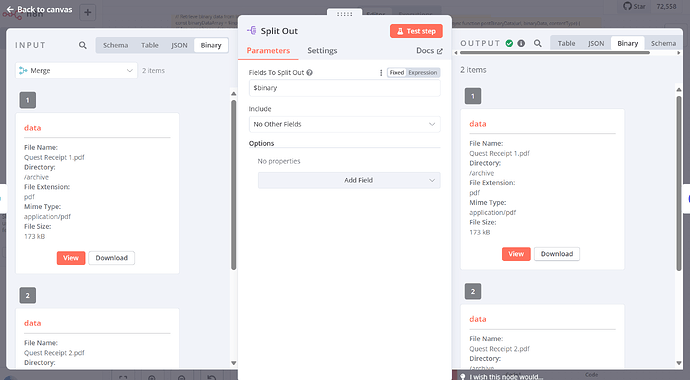Click the search icon in the OUTPUT panel

pos(538,44)
